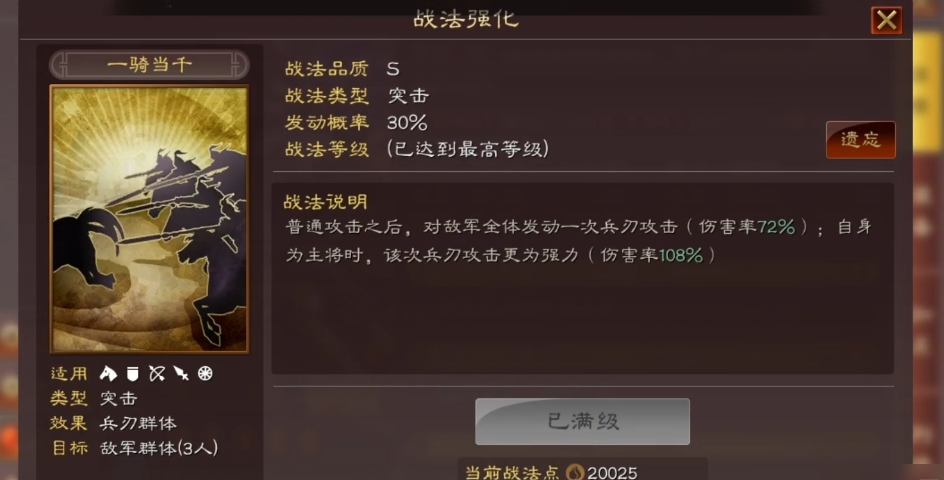Click the spear troop icon

(x=181, y=374)
